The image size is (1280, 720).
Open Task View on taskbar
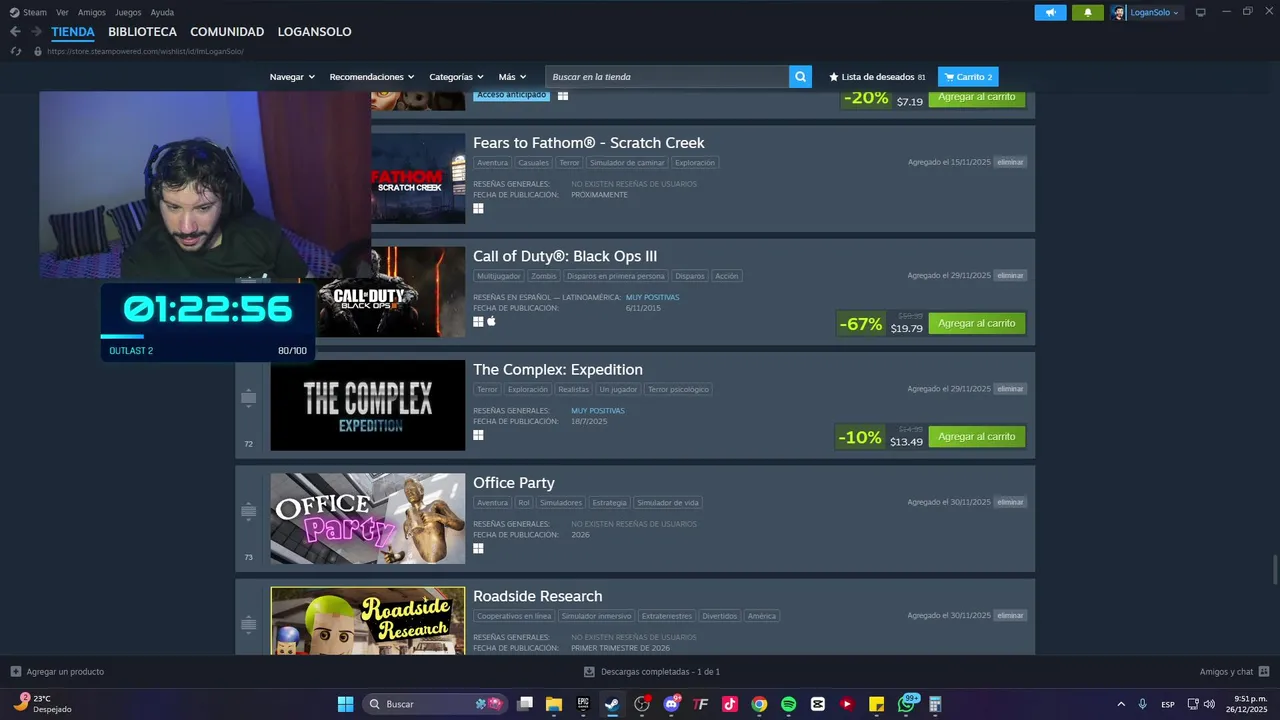tap(525, 704)
